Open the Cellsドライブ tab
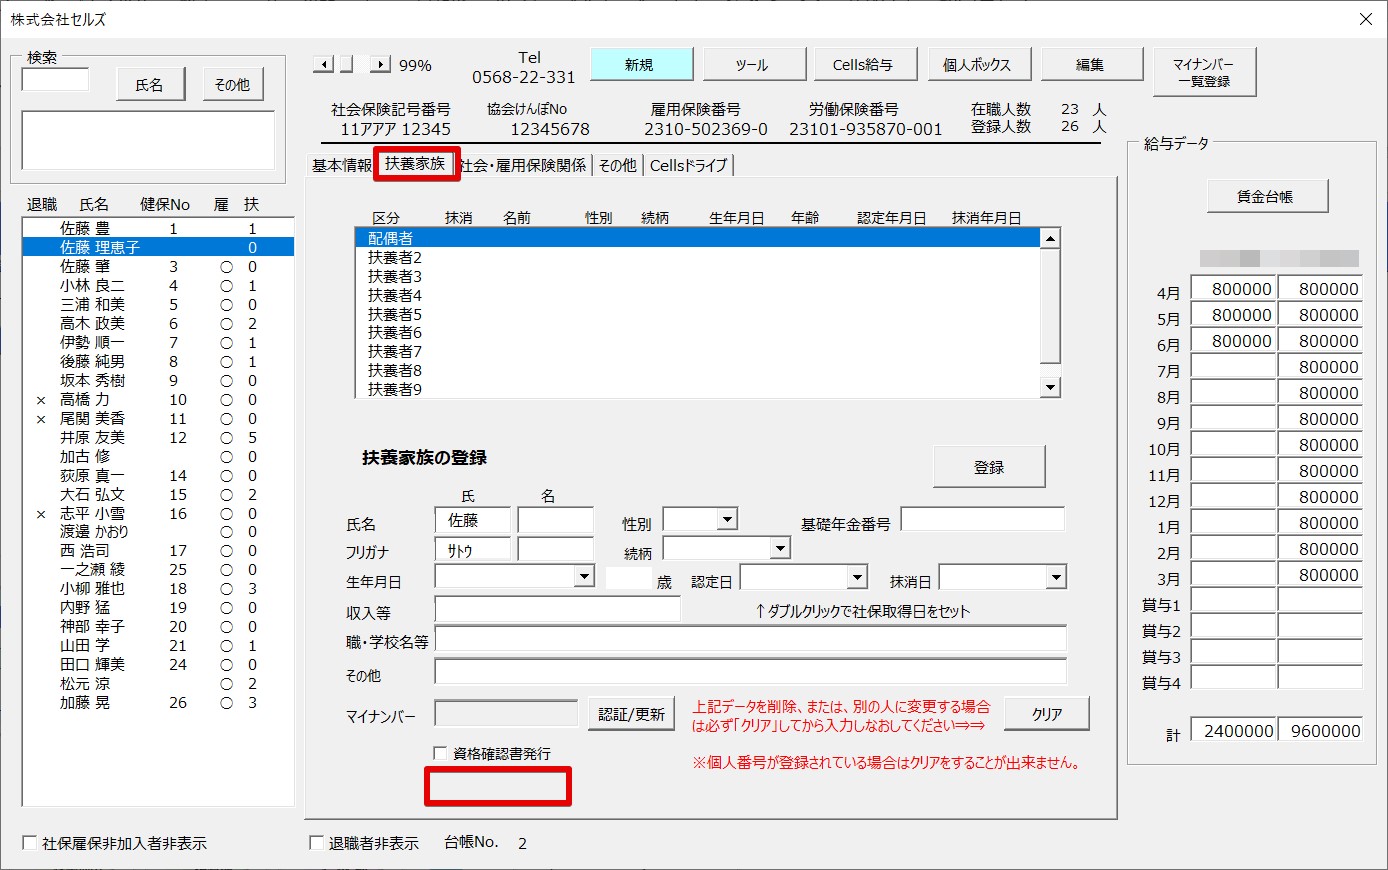This screenshot has width=1388, height=870. pyautogui.click(x=688, y=165)
